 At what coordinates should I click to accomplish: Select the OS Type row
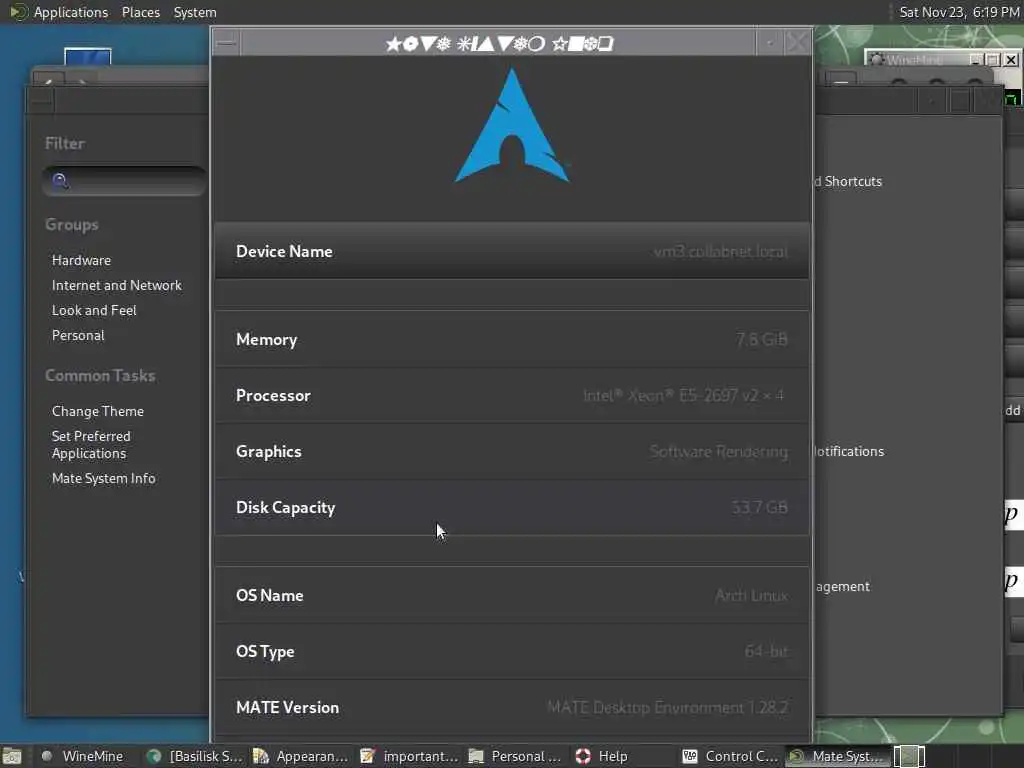tap(512, 652)
